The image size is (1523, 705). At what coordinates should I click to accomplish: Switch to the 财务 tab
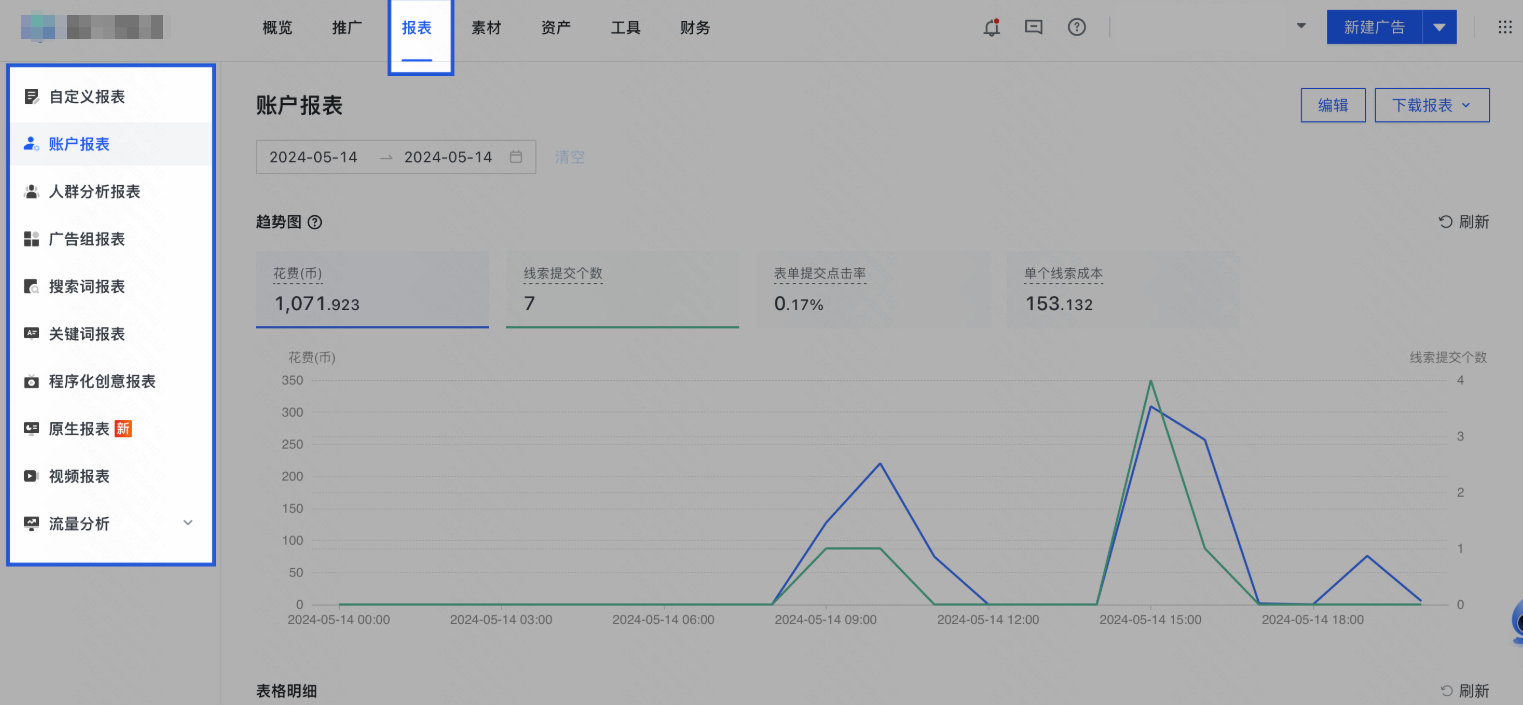694,27
